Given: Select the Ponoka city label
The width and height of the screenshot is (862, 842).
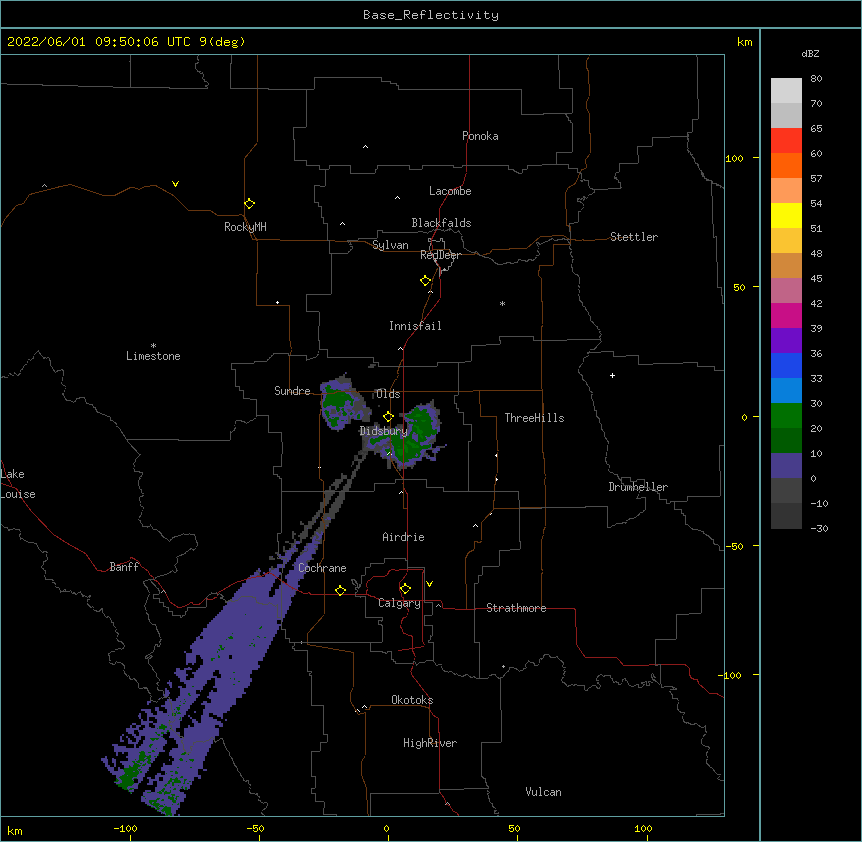Looking at the screenshot, I should [480, 136].
